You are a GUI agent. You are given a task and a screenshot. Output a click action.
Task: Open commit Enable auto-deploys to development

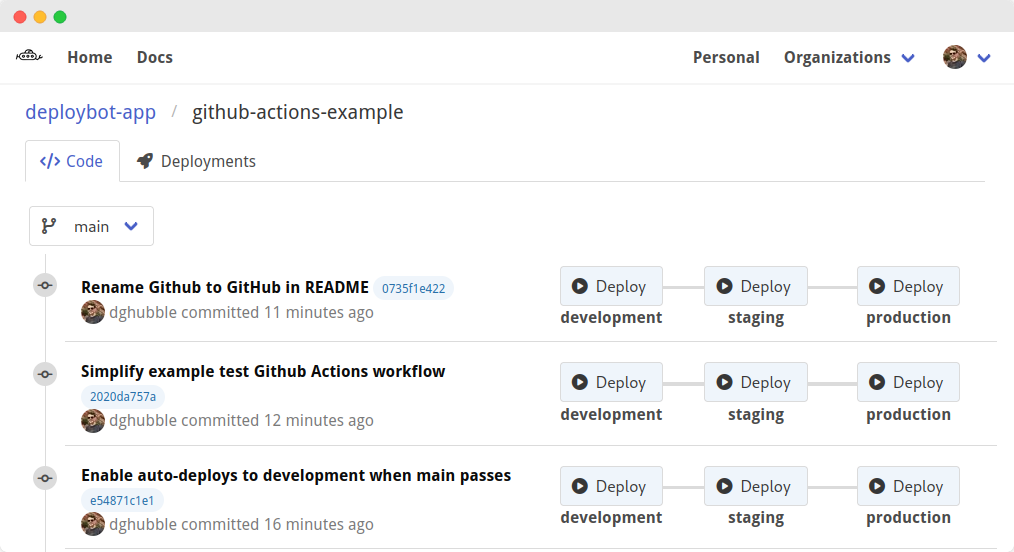[x=296, y=475]
